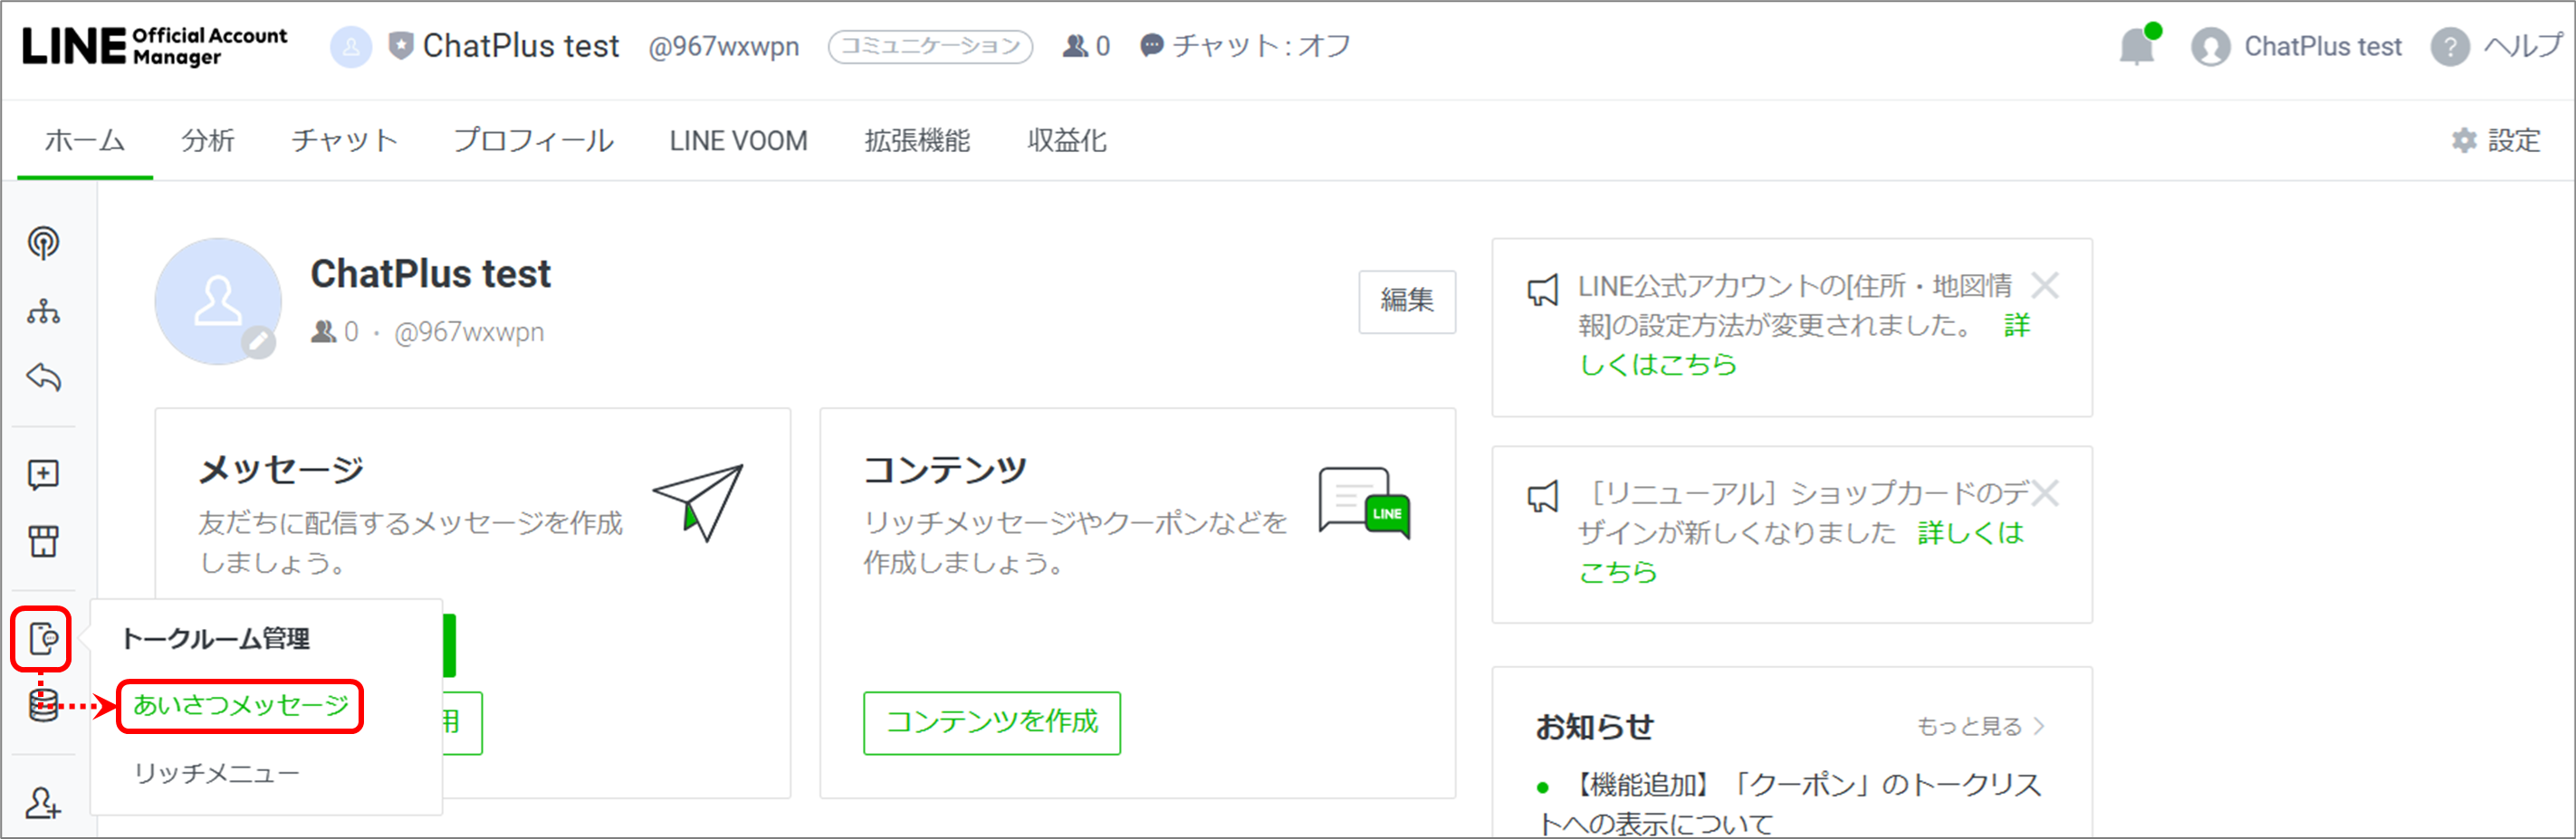The width and height of the screenshot is (2576, 839).
Task: Switch to the LINE VOOM tab
Action: coord(738,141)
